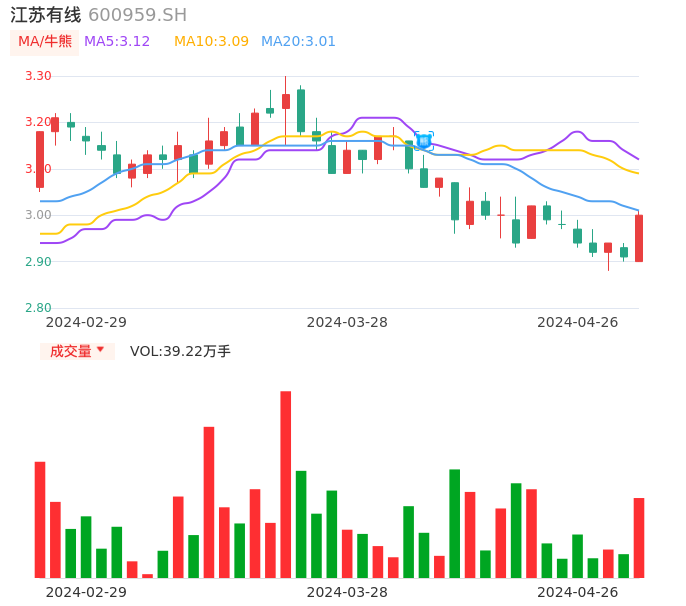Click the 2.90 price axis label
686x606 pixels.
(x=38, y=262)
